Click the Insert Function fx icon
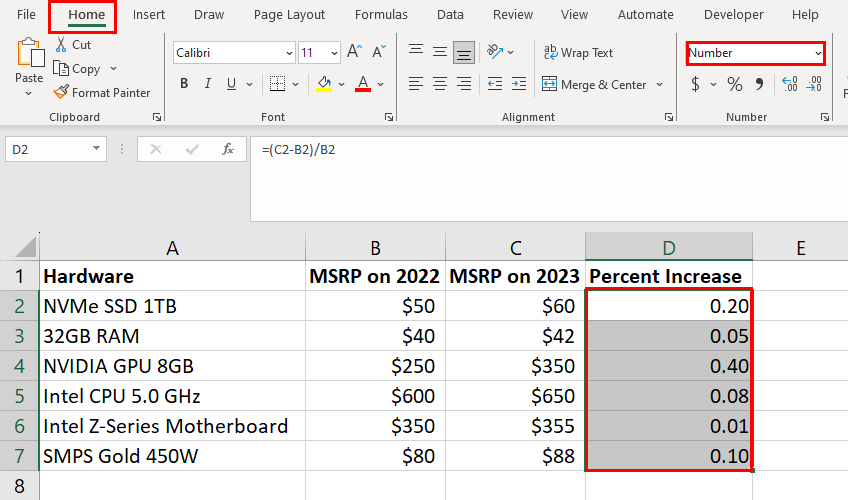 (x=228, y=149)
